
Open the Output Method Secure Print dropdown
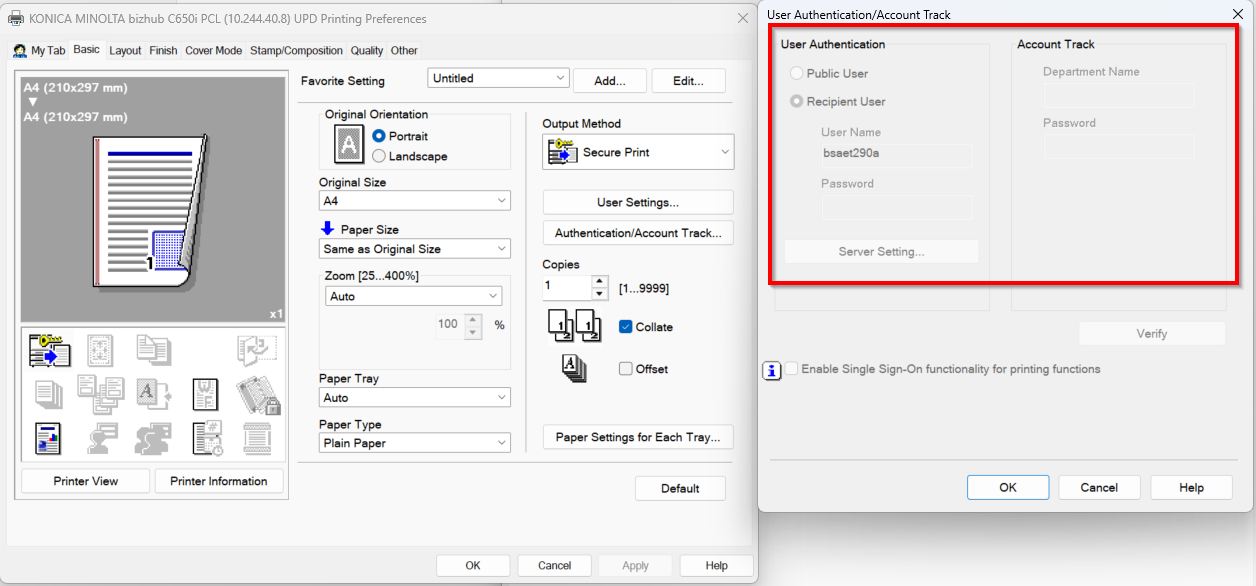pos(638,152)
